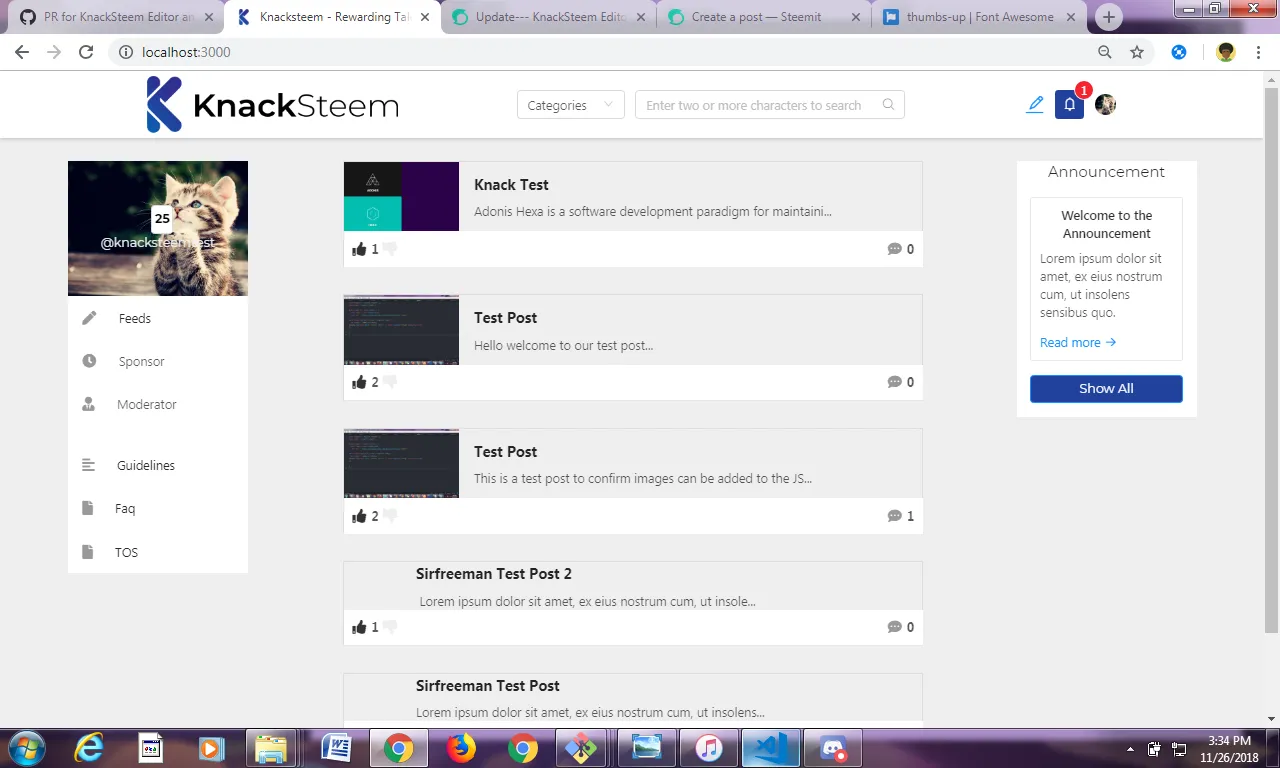Open Microsoft Word from the taskbar

(336, 748)
